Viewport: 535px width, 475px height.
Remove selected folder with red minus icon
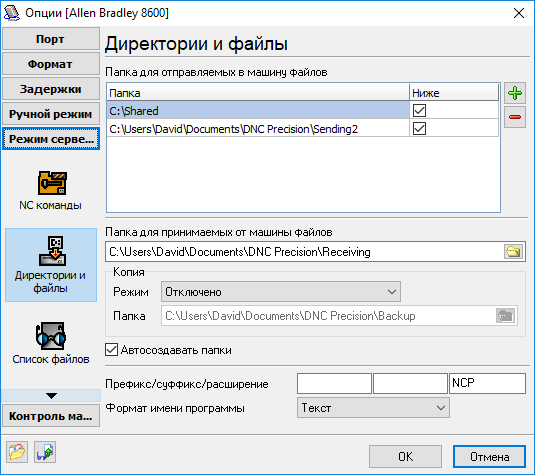[x=515, y=117]
